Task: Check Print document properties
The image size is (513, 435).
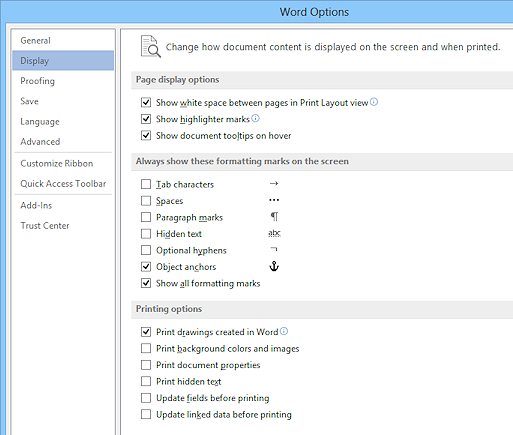Action: [x=146, y=365]
